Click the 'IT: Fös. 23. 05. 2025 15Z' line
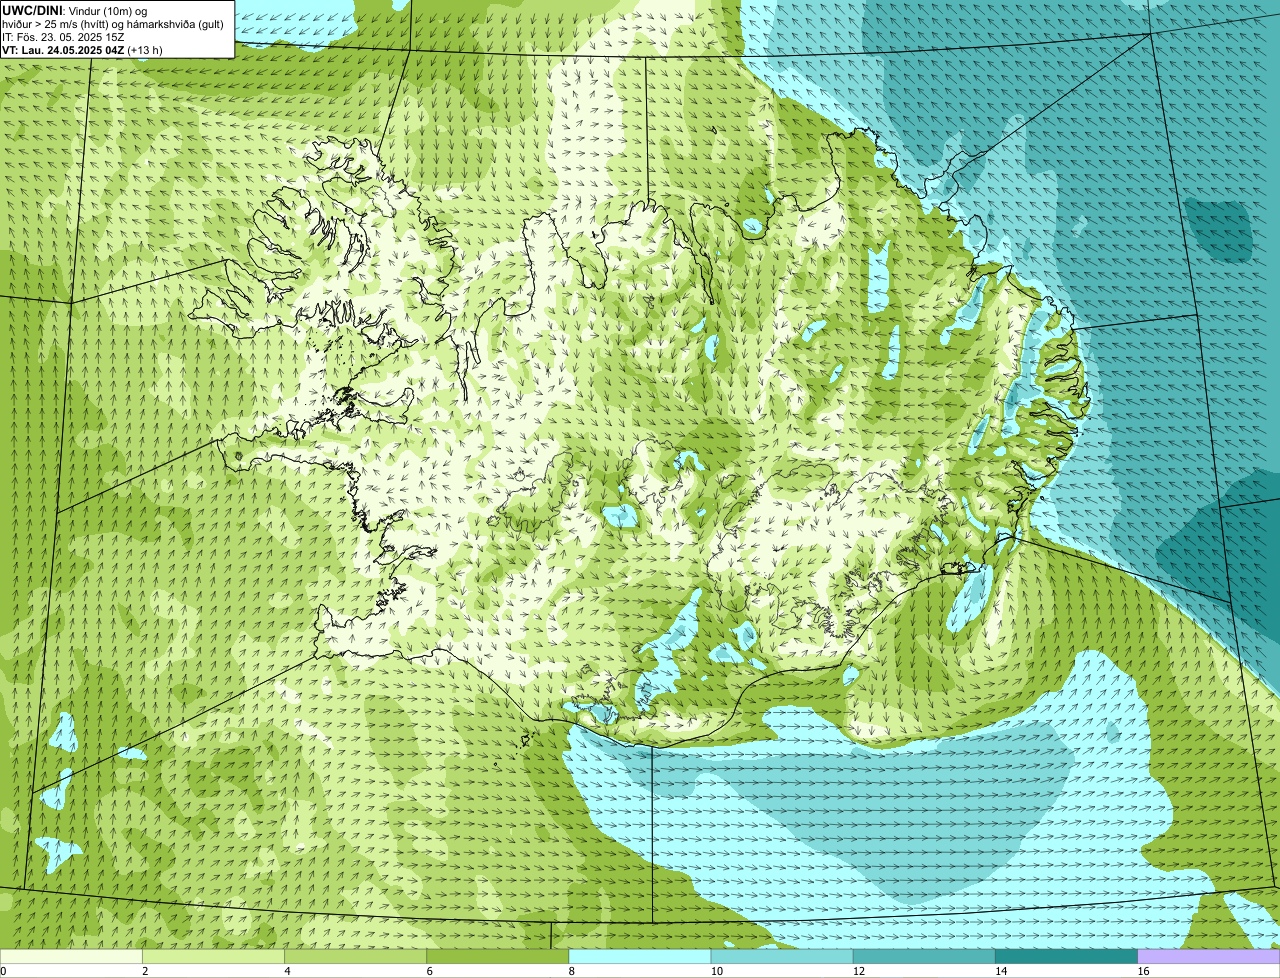Screen dimensions: 1280x978 click(63, 36)
